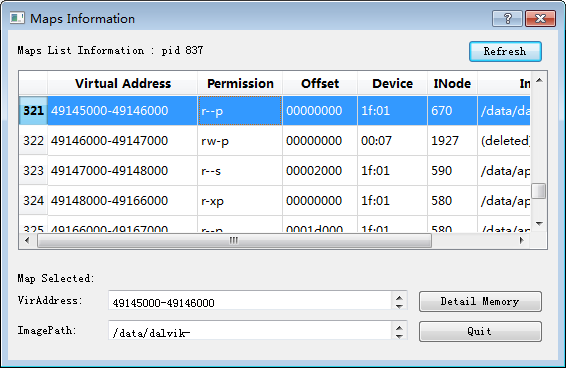
Task: Click VirAddress field up stepper arrow
Action: pyautogui.click(x=399, y=298)
